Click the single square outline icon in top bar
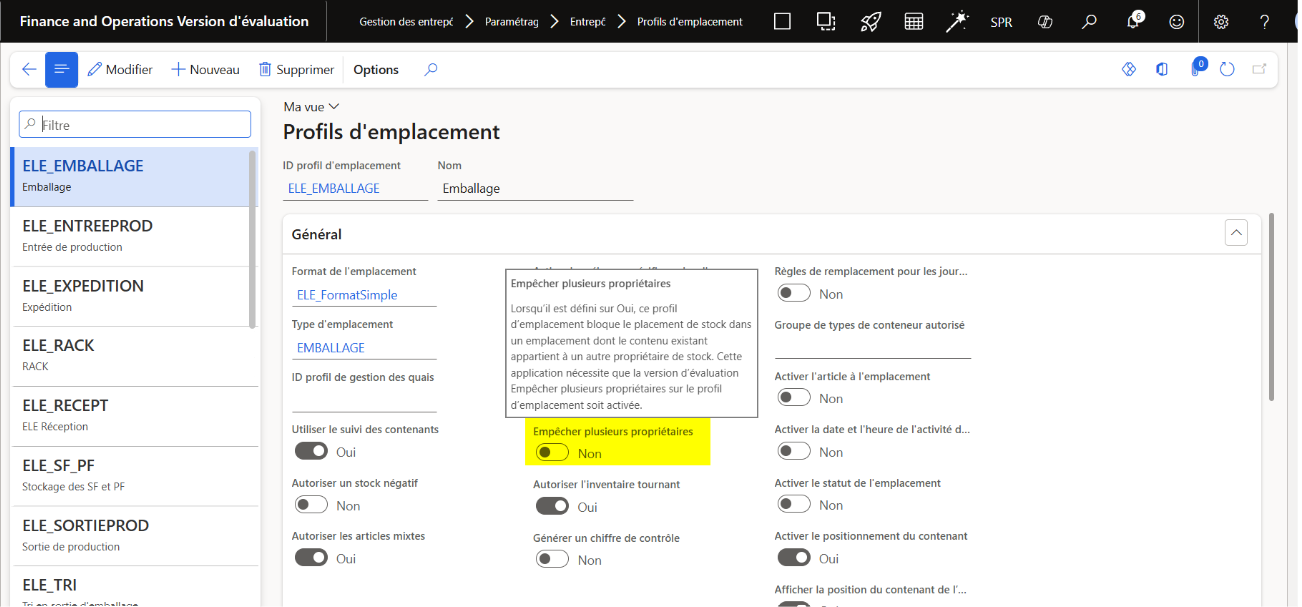1302x607 pixels. [783, 22]
